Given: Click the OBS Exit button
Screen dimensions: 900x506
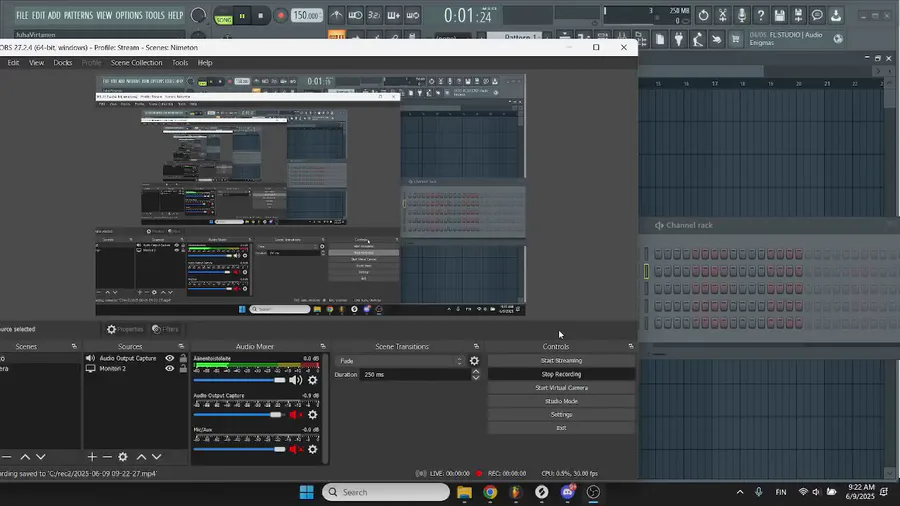Looking at the screenshot, I should click(x=561, y=427).
